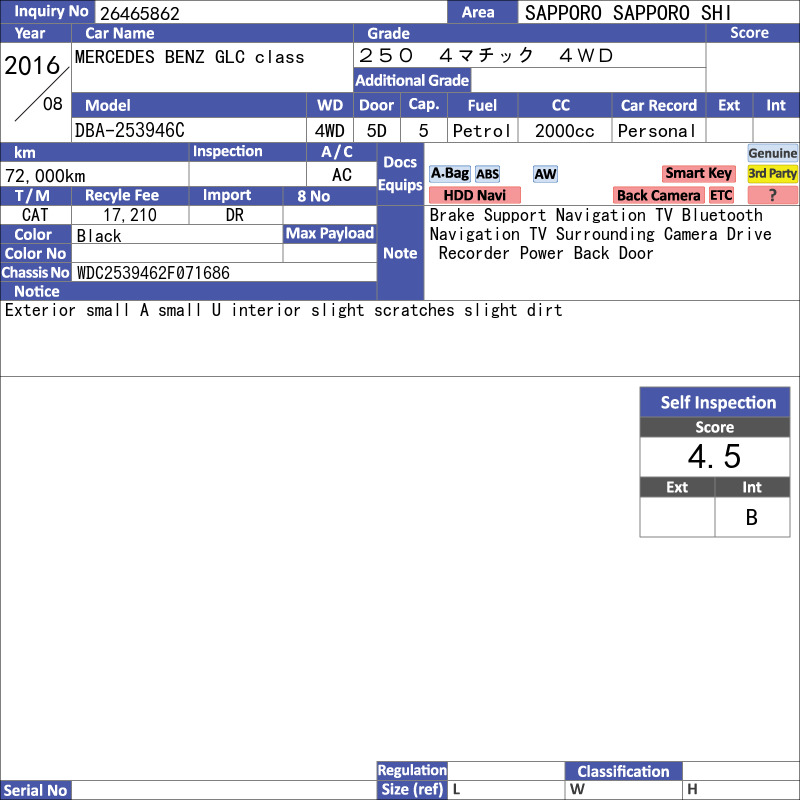Click the Classification label

coord(623,771)
